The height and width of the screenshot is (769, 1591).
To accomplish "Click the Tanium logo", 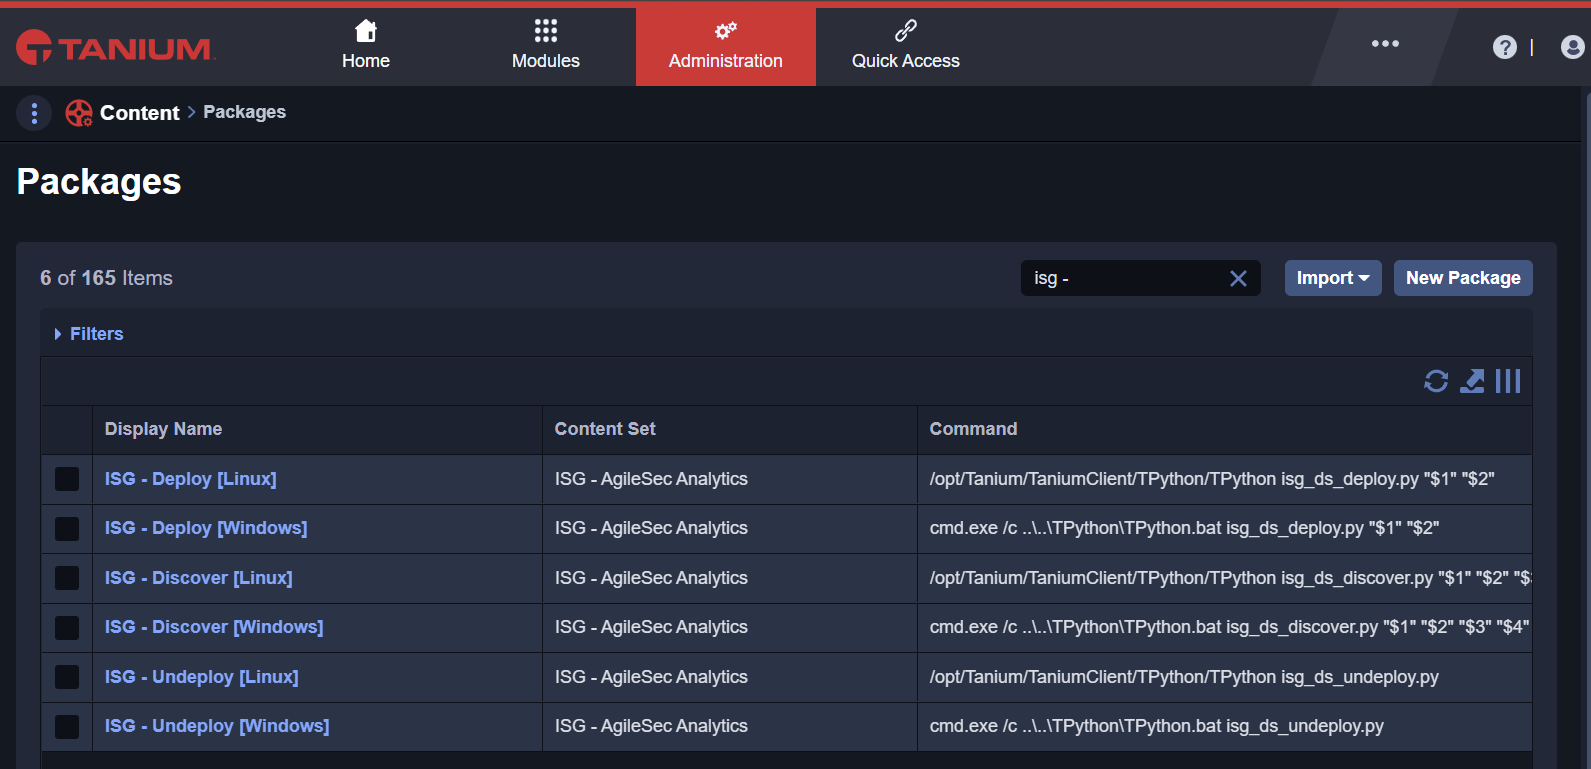I will 115,47.
